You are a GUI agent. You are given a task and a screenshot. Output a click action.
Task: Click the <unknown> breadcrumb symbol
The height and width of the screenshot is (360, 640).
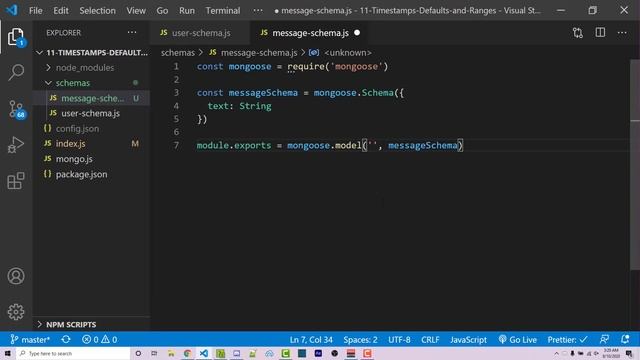click(x=348, y=53)
